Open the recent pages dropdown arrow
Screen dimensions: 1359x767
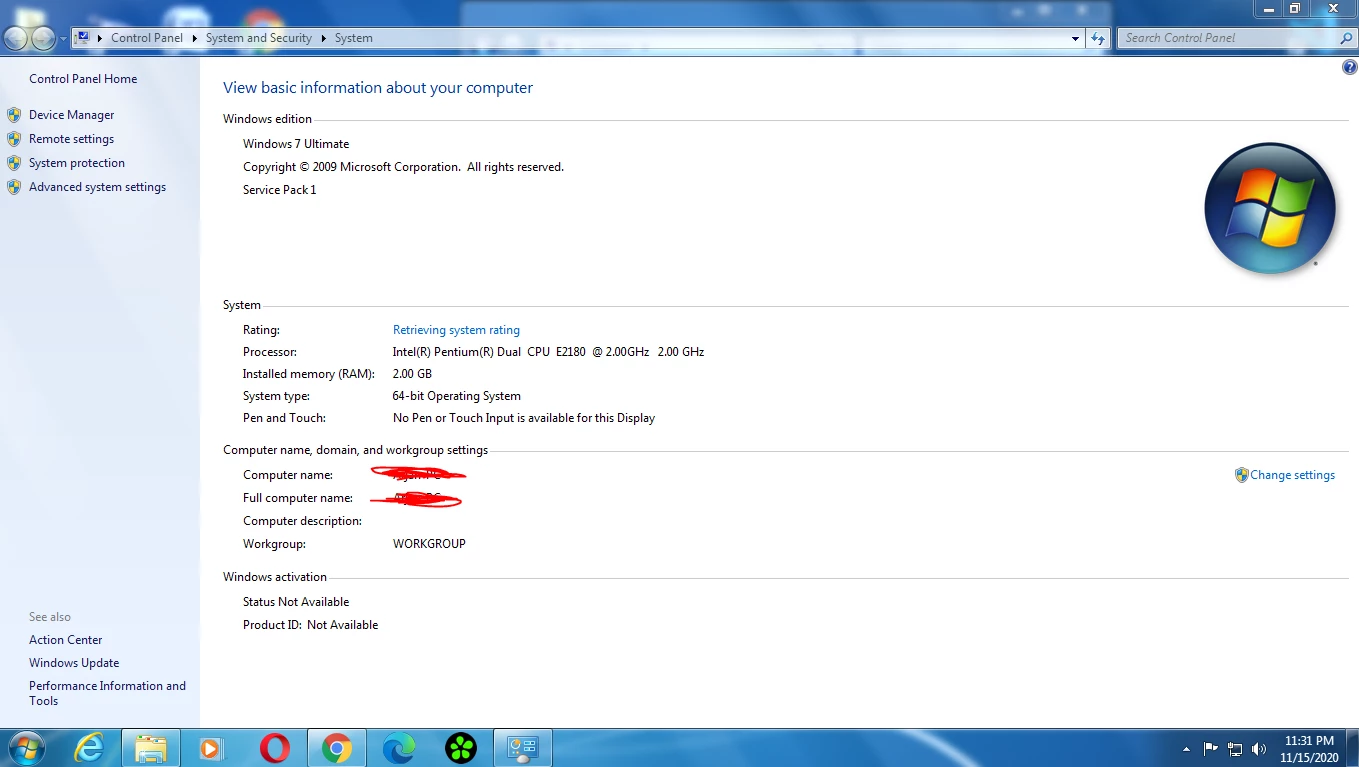[x=64, y=39]
